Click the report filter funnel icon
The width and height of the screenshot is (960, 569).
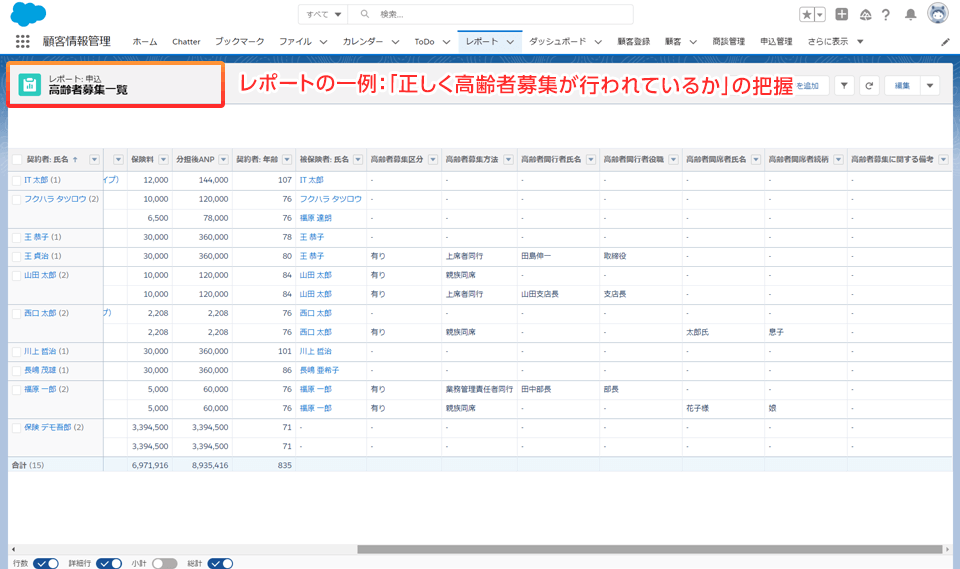844,86
